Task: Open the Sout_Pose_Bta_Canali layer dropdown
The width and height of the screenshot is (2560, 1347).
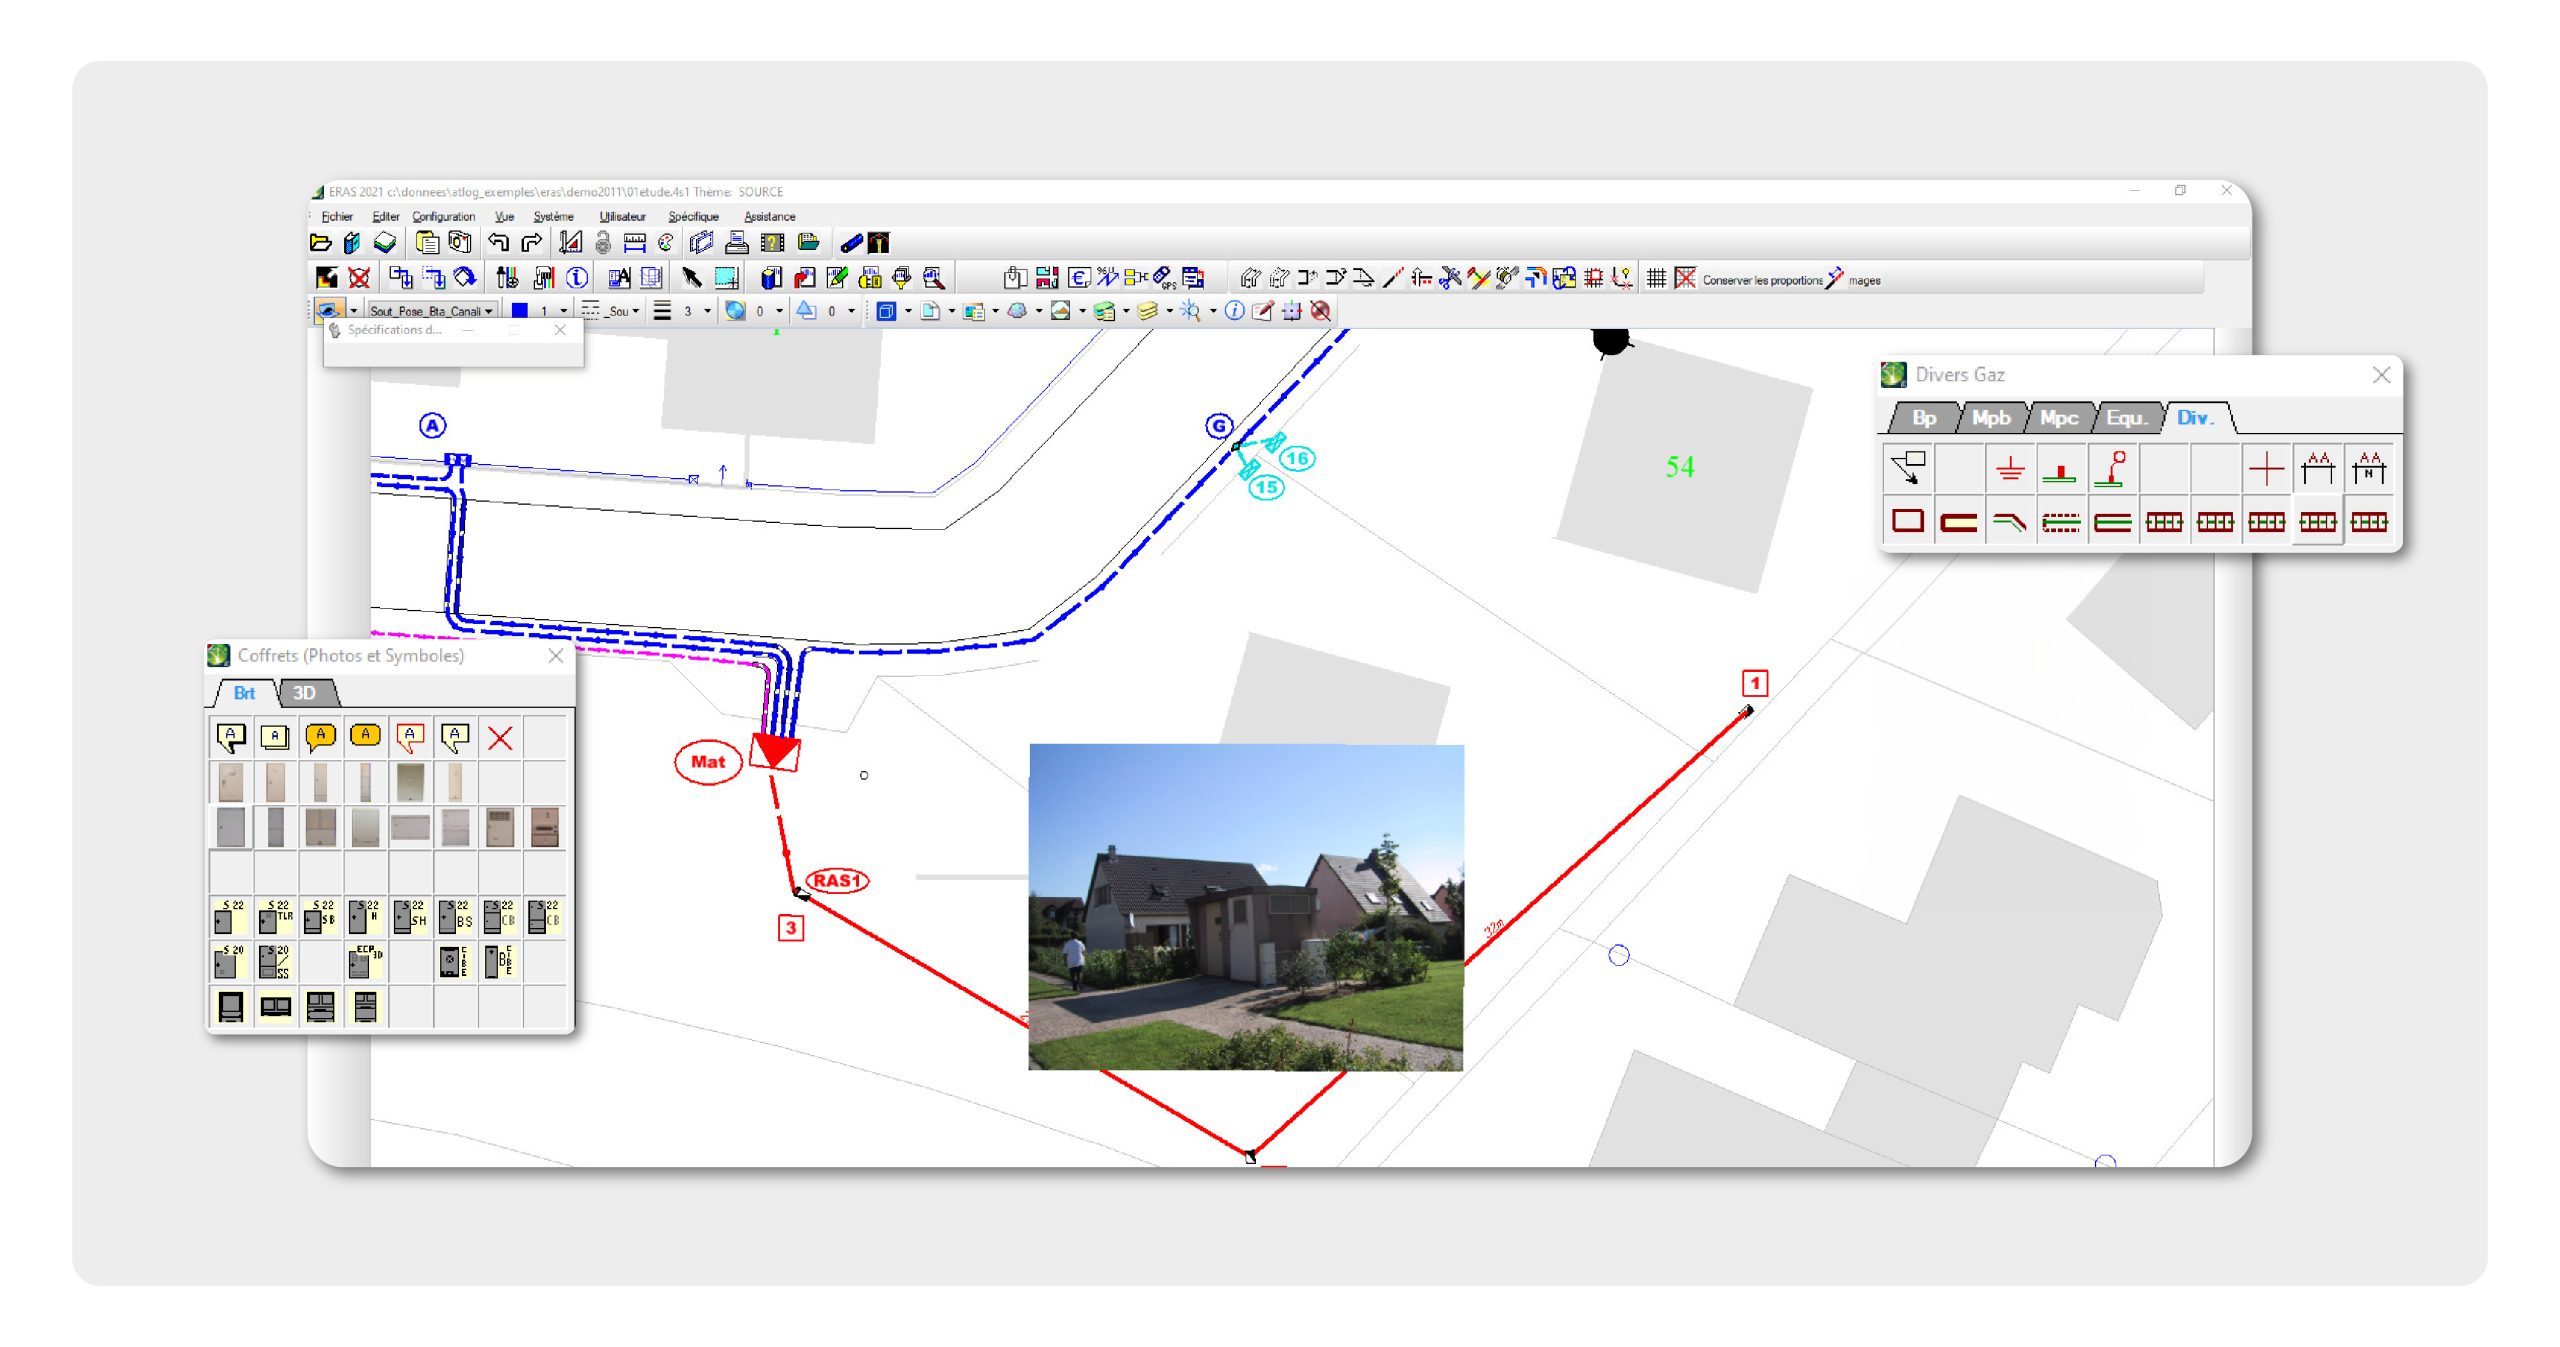Action: tap(488, 311)
